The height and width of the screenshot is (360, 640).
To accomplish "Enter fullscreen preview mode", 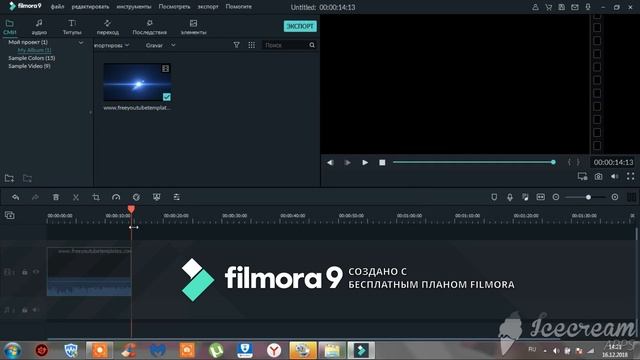I will [x=631, y=176].
